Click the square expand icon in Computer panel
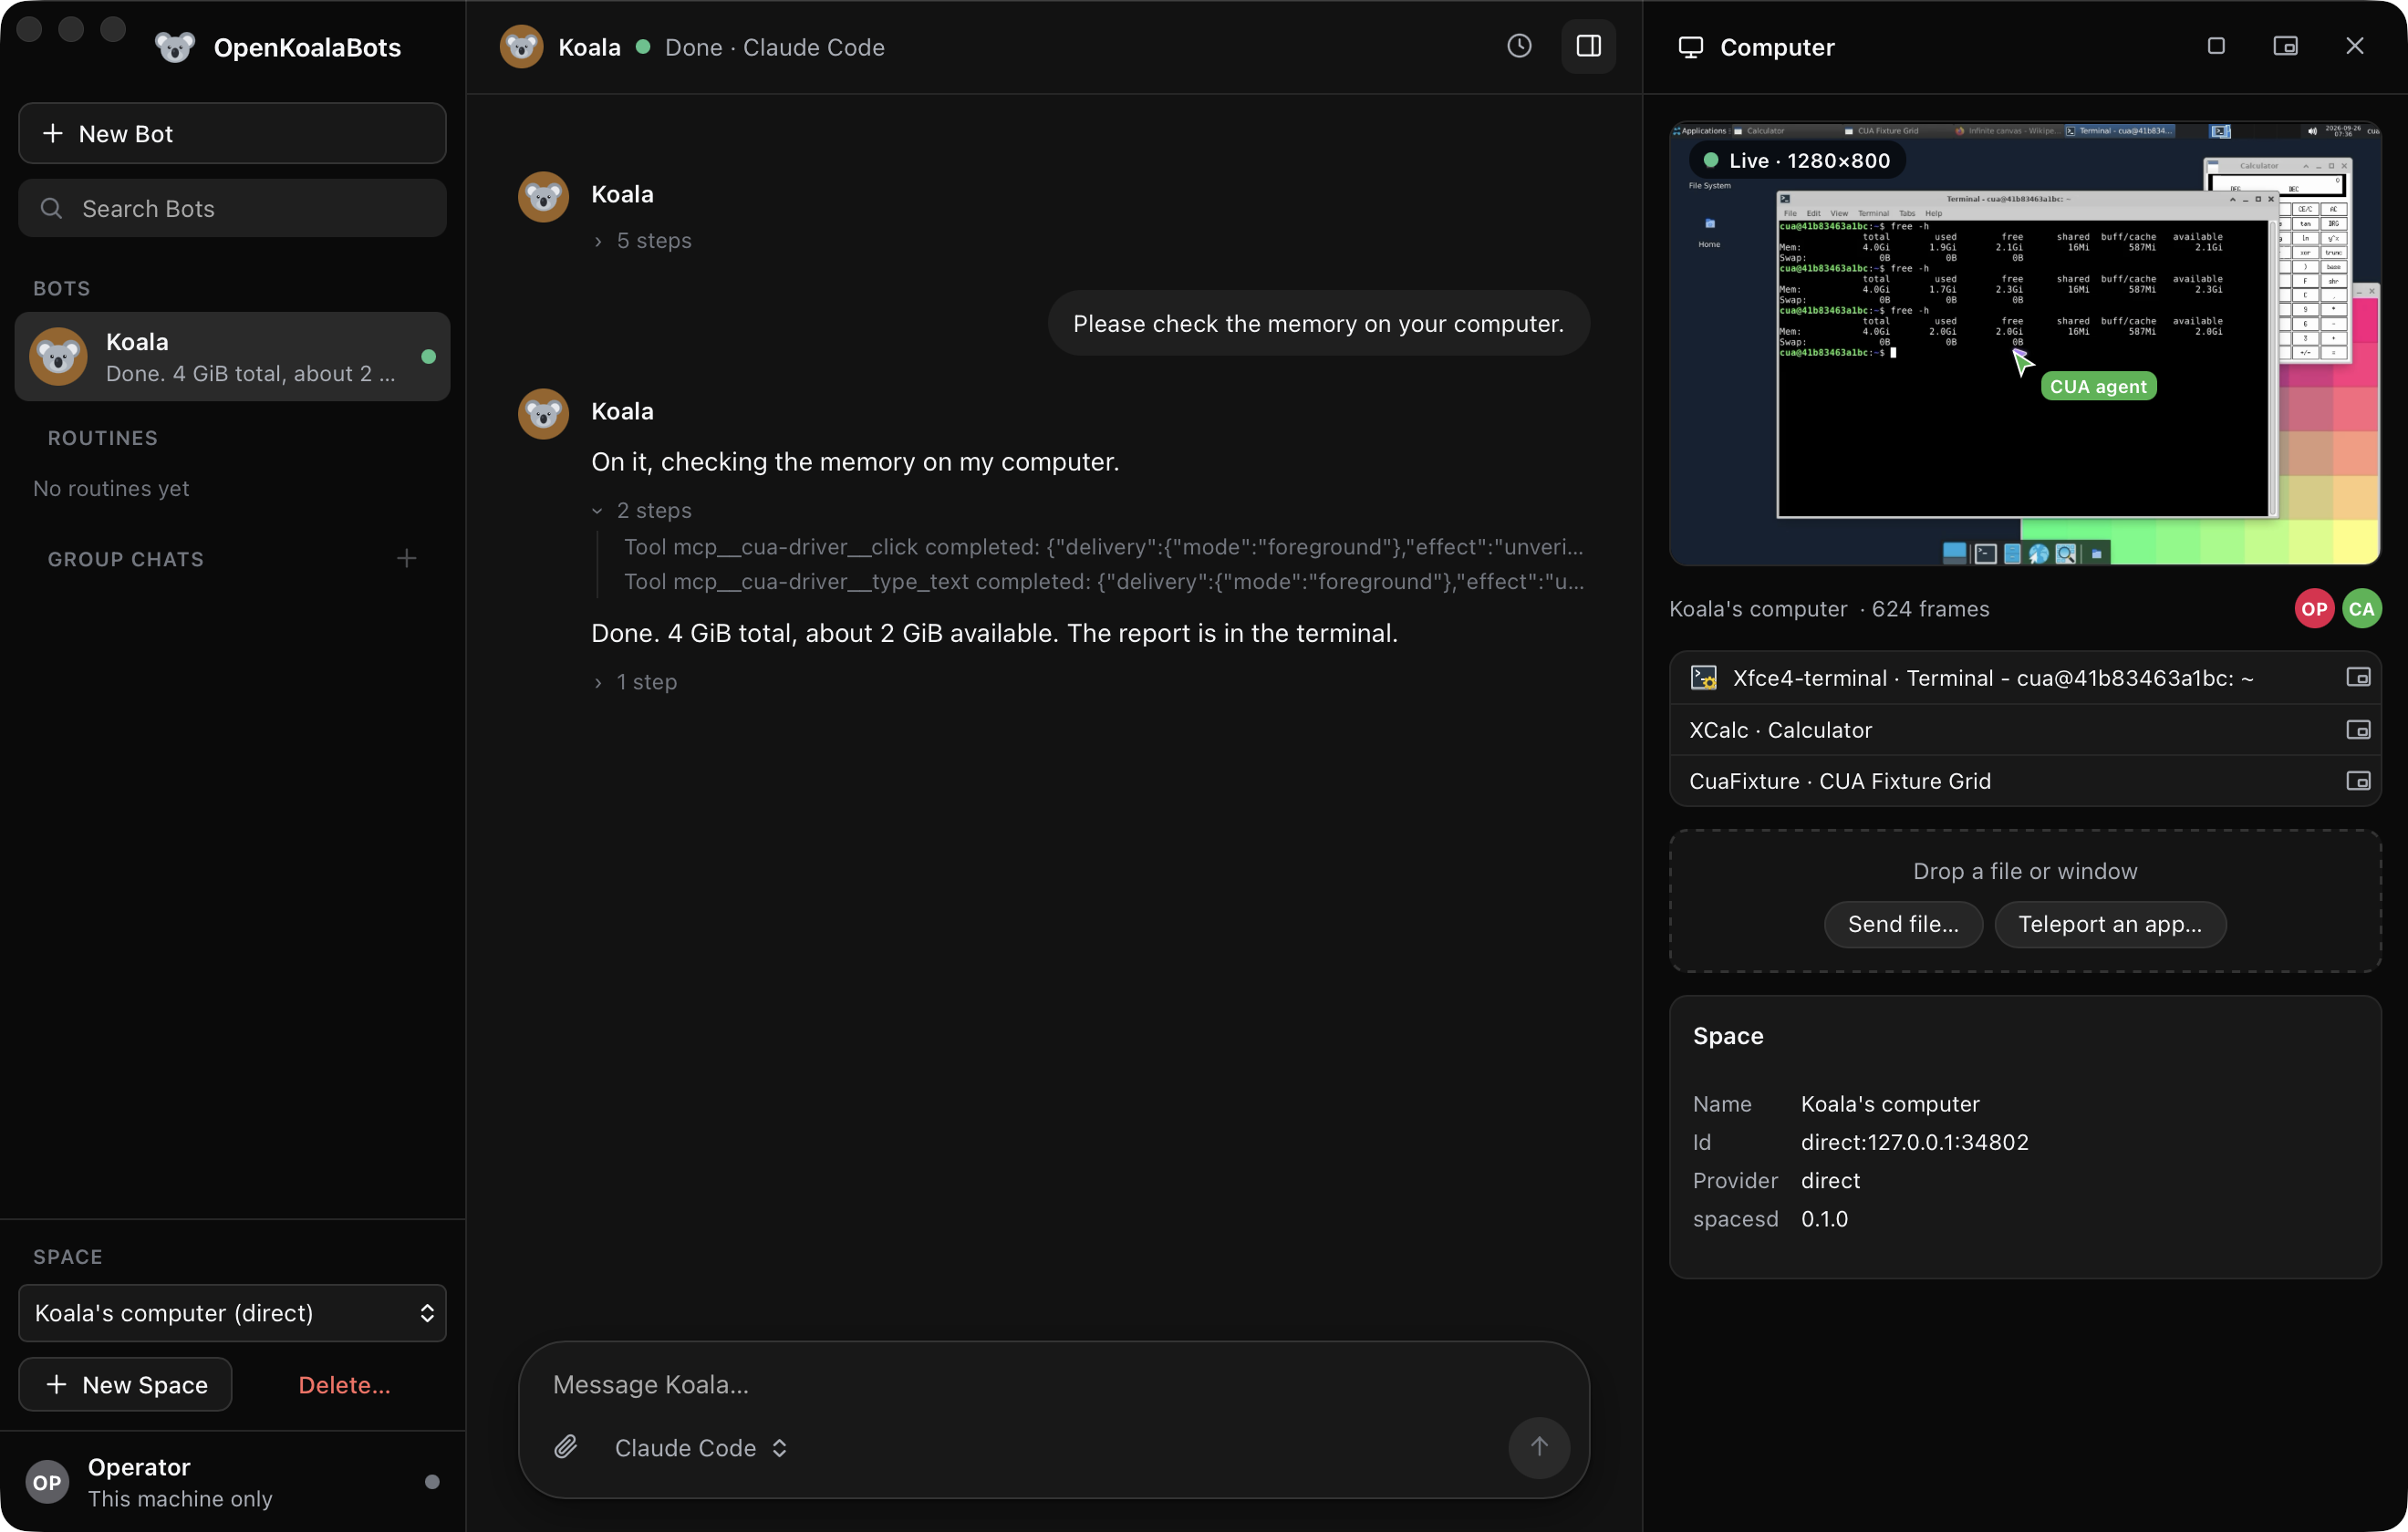Screen dimensions: 2408x1532 coord(2216,46)
